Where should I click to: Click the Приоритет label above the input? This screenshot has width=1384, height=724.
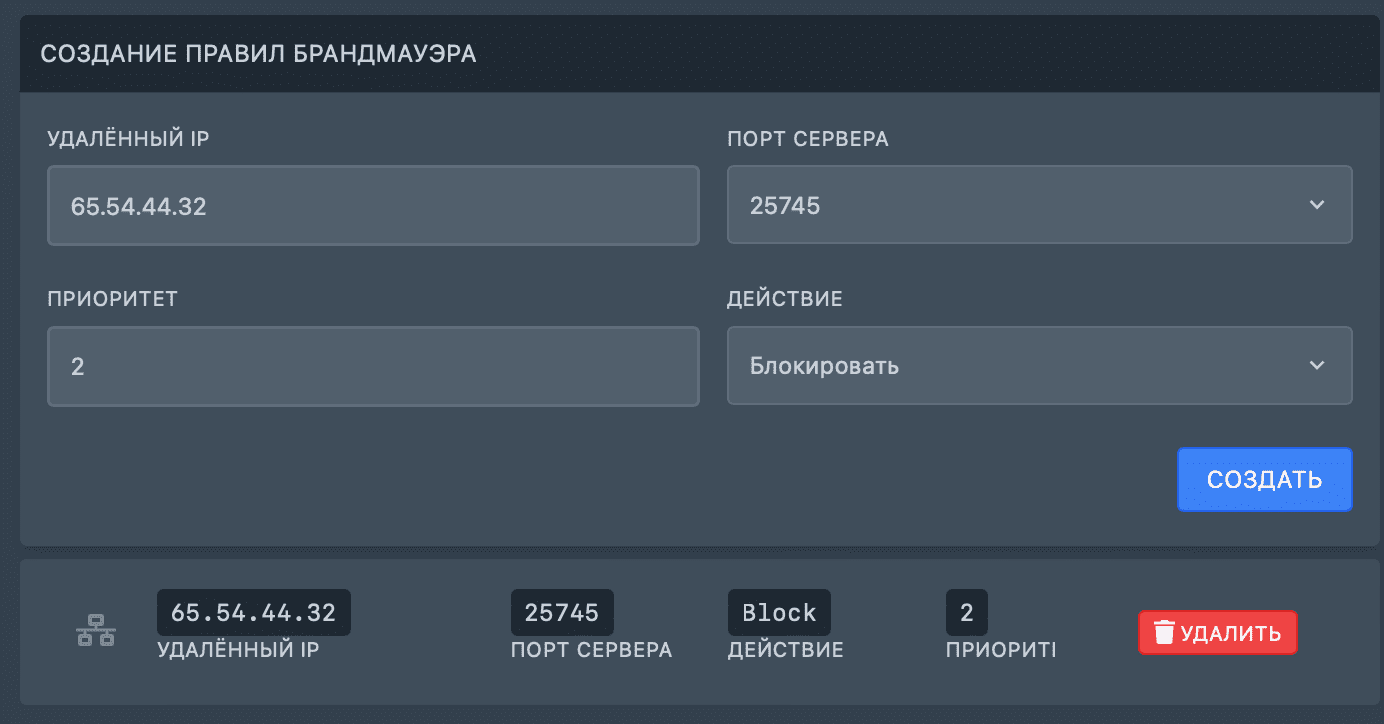112,299
